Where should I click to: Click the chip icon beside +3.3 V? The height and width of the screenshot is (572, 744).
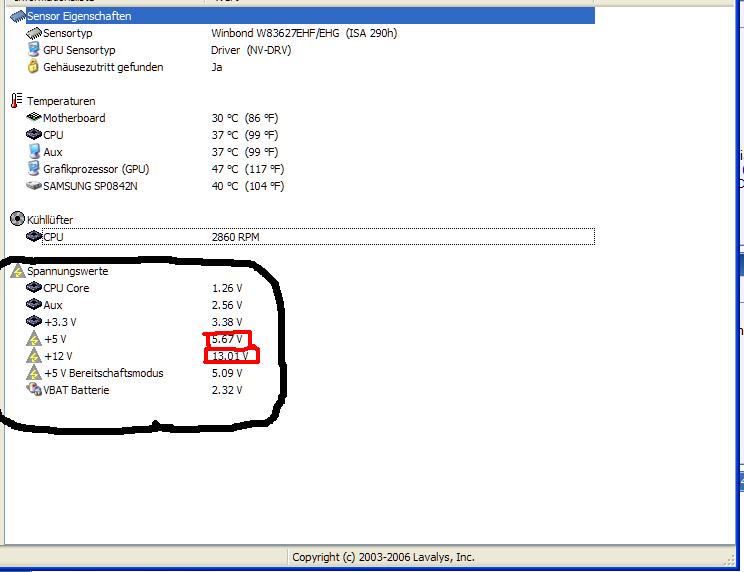[34, 322]
